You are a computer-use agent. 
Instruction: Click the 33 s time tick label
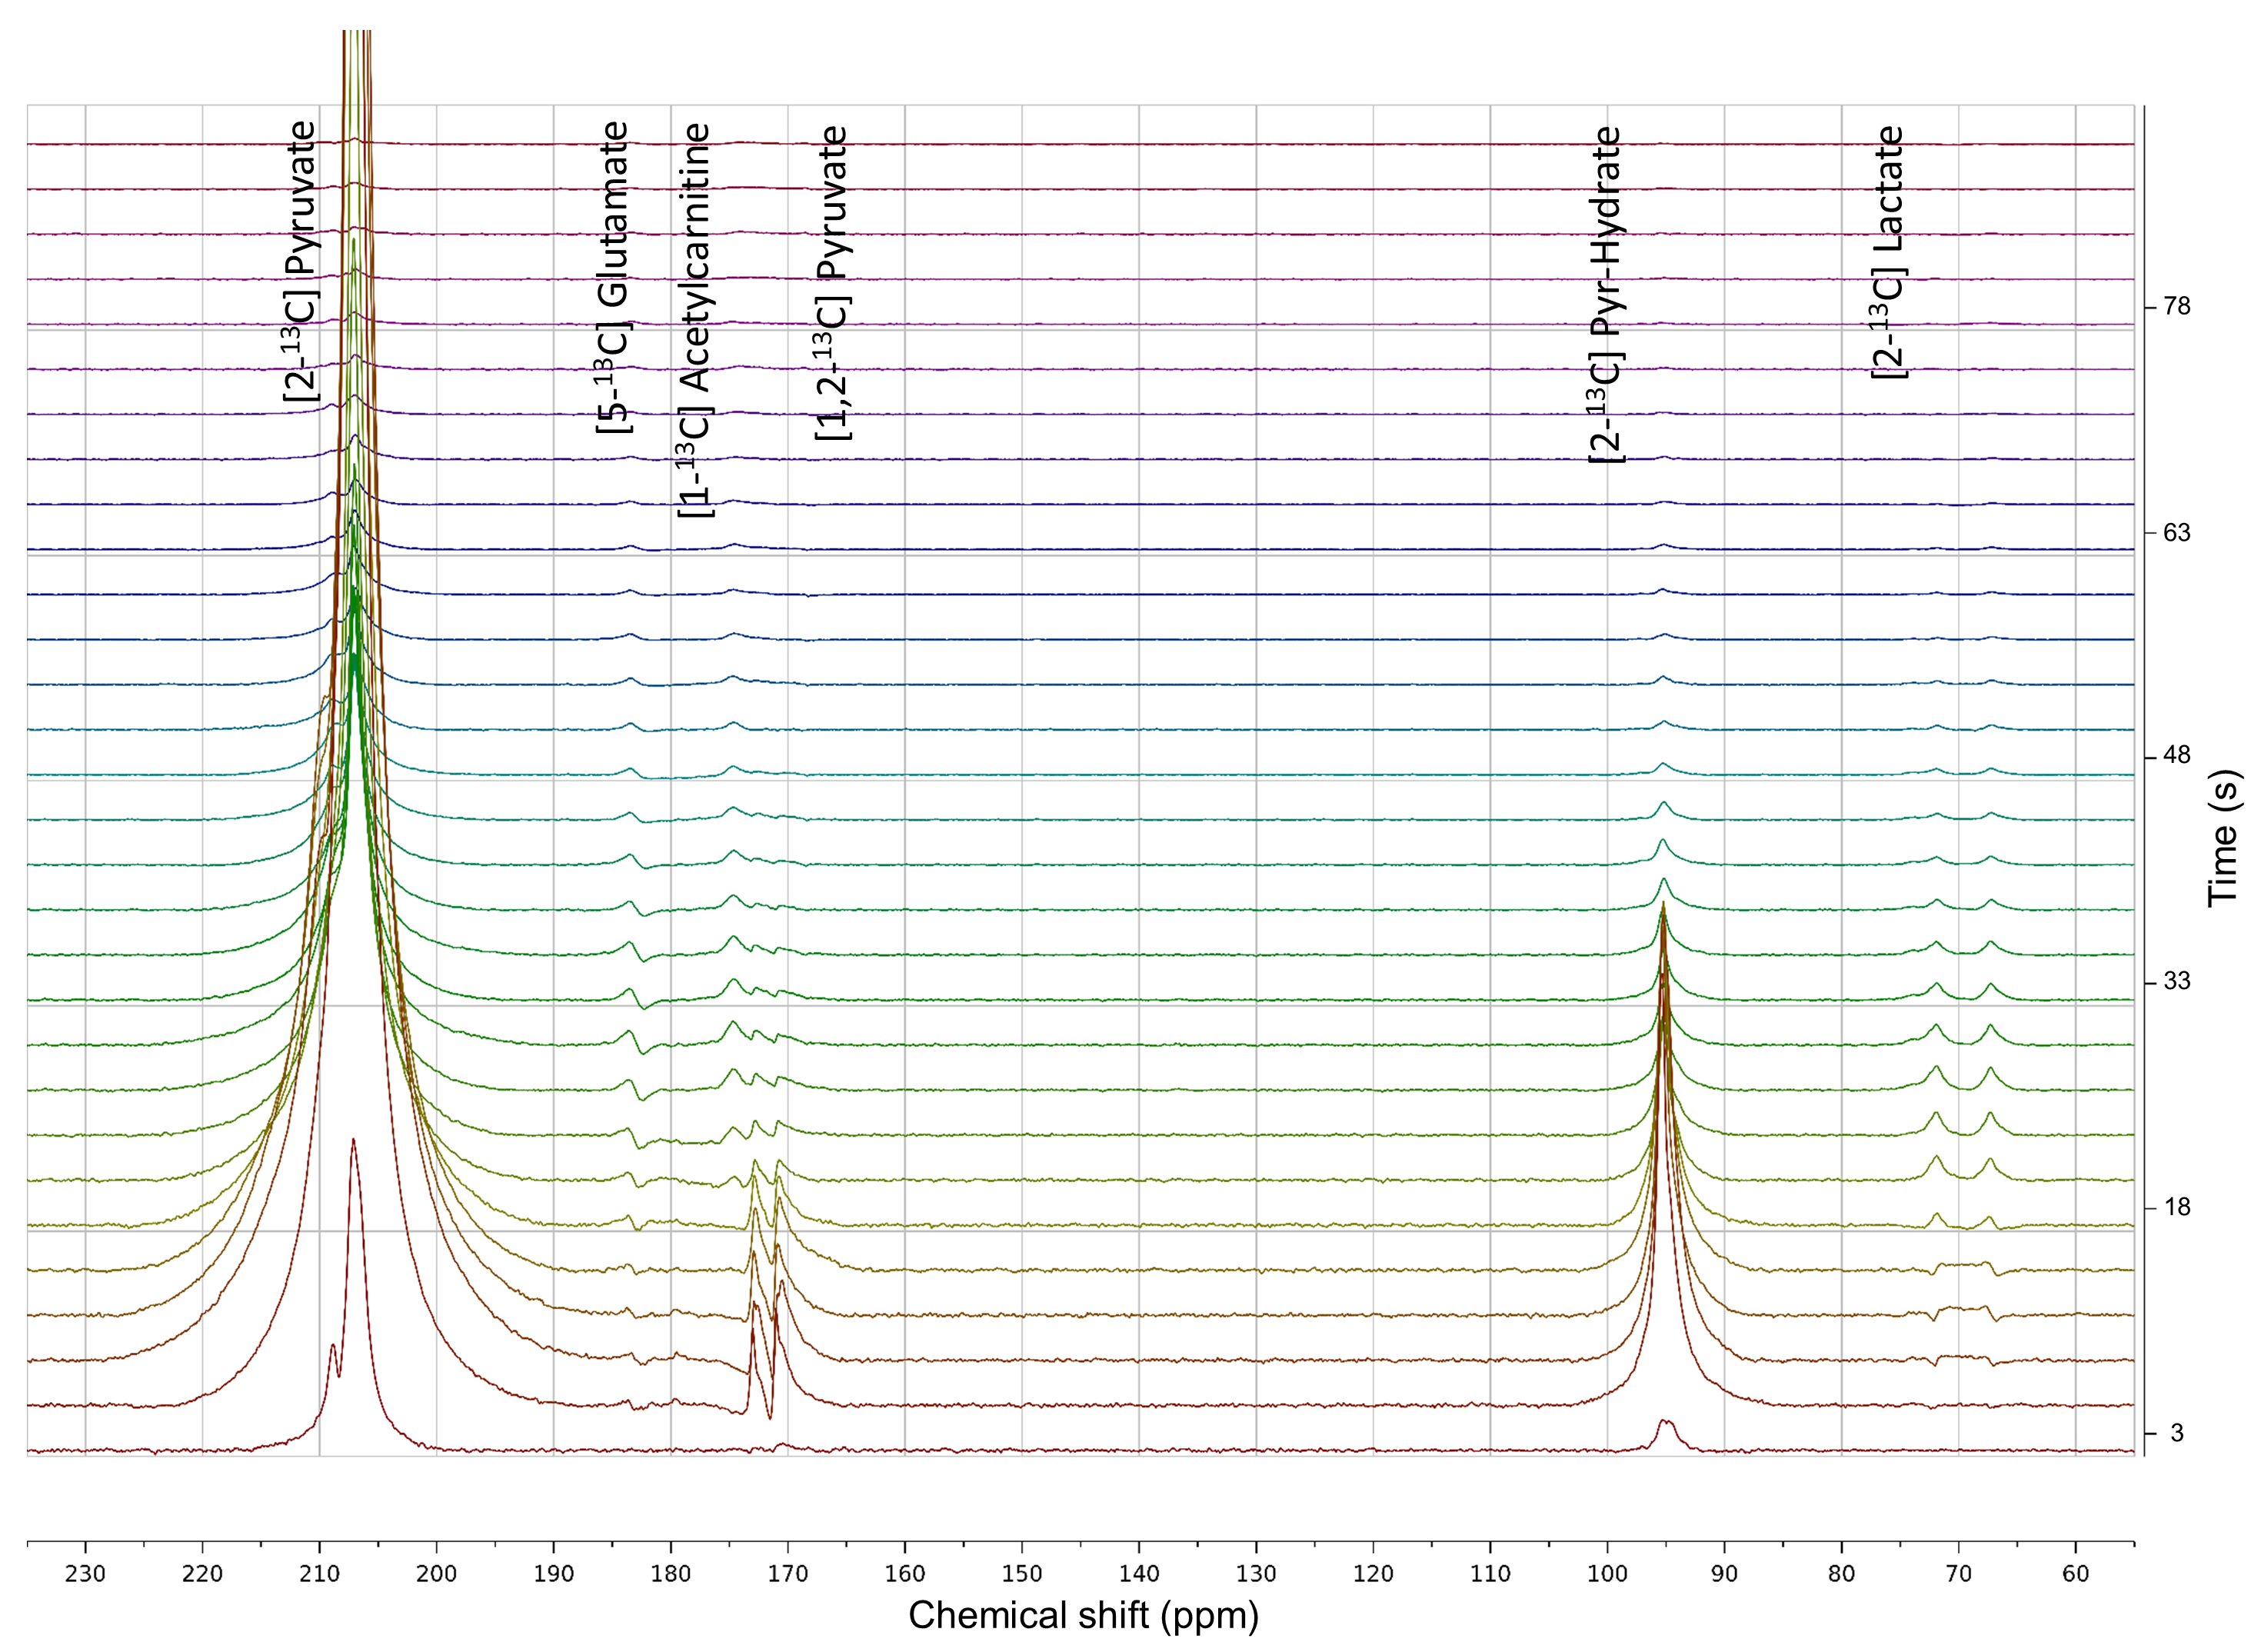2176,982
